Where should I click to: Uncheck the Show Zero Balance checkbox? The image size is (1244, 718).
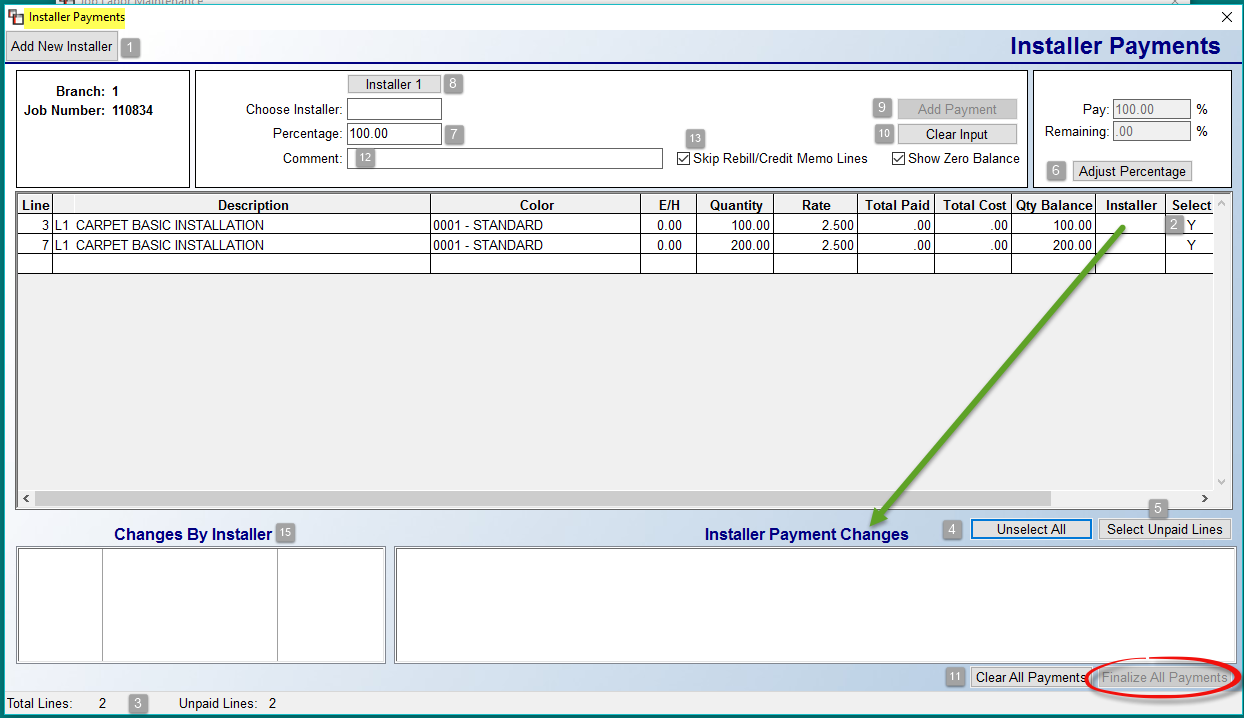[x=899, y=159]
